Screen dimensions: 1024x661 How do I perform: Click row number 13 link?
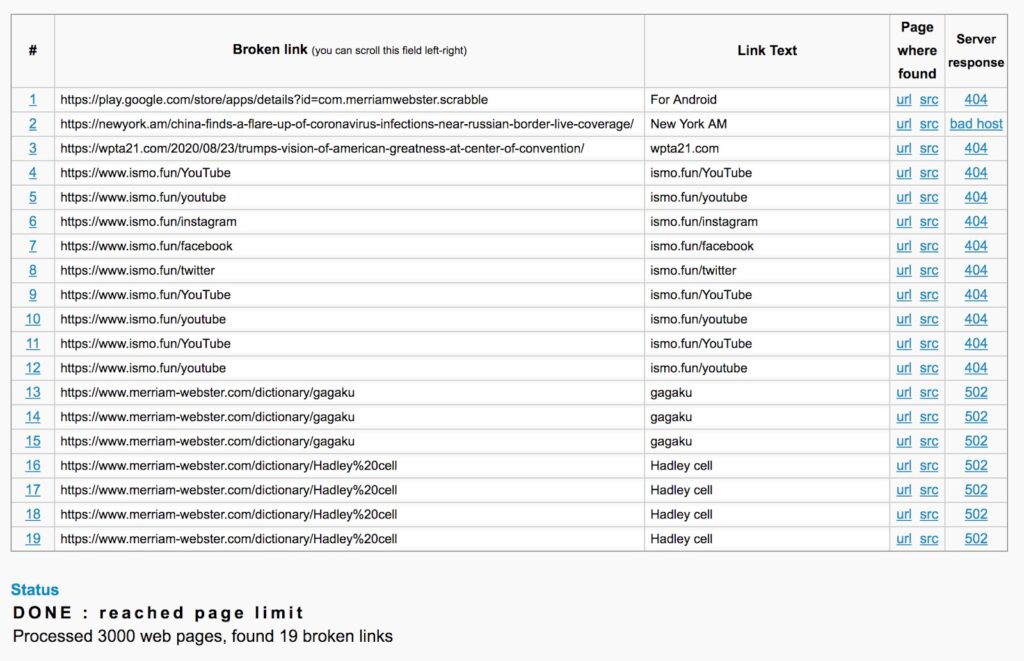pos(33,393)
